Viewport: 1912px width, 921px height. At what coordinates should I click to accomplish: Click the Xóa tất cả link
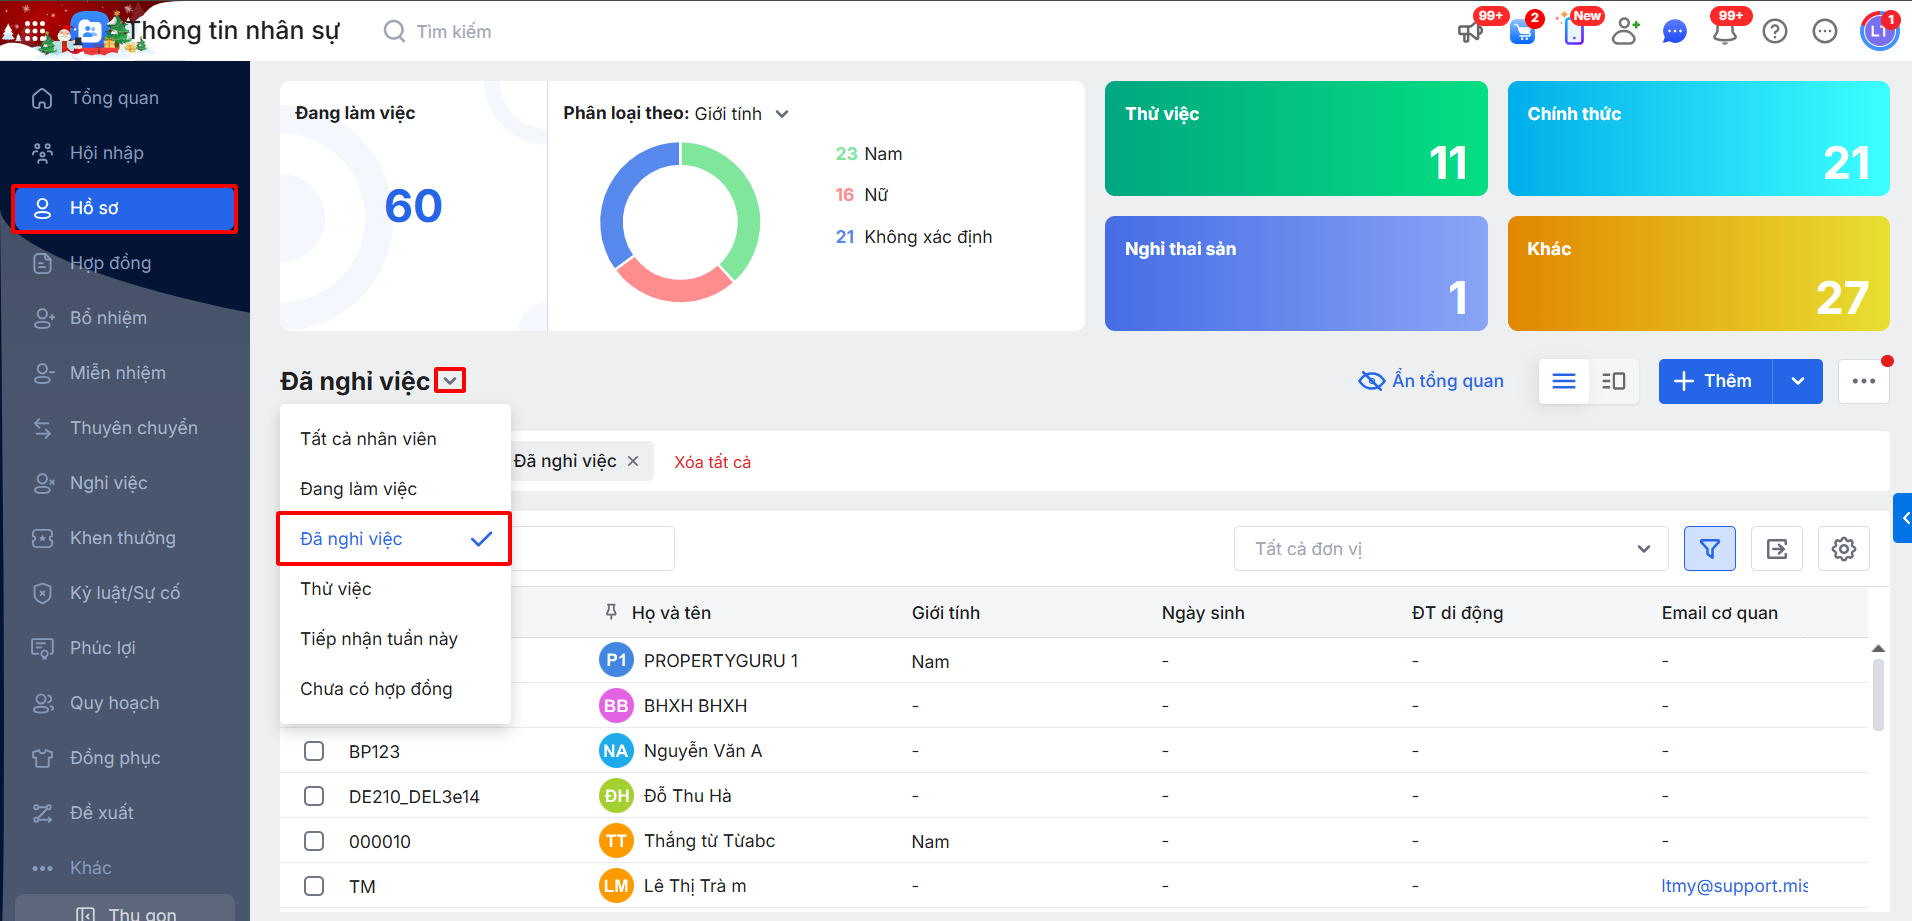tap(712, 462)
